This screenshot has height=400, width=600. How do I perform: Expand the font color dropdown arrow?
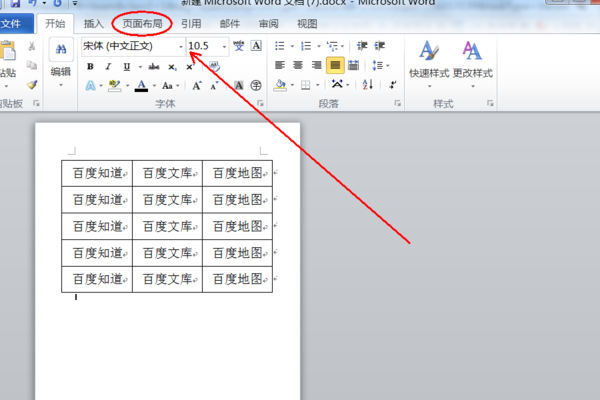point(154,86)
